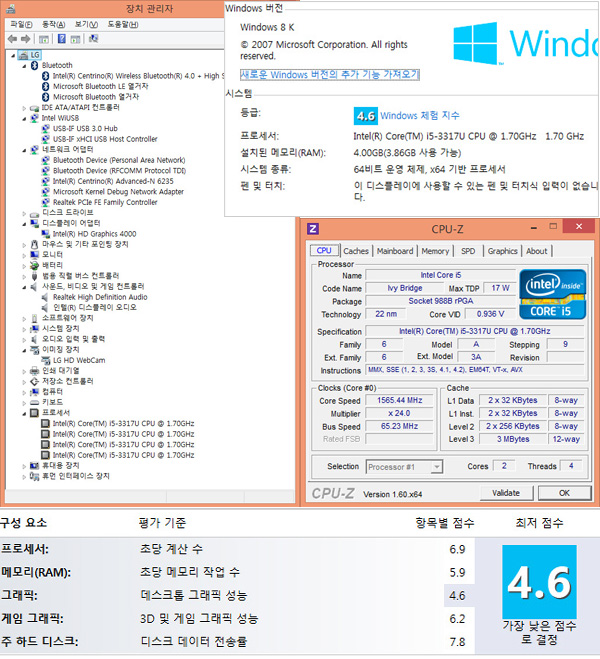Screen dimensions: 600x659
Task: Open the 파일(F) menu
Action: point(21,24)
